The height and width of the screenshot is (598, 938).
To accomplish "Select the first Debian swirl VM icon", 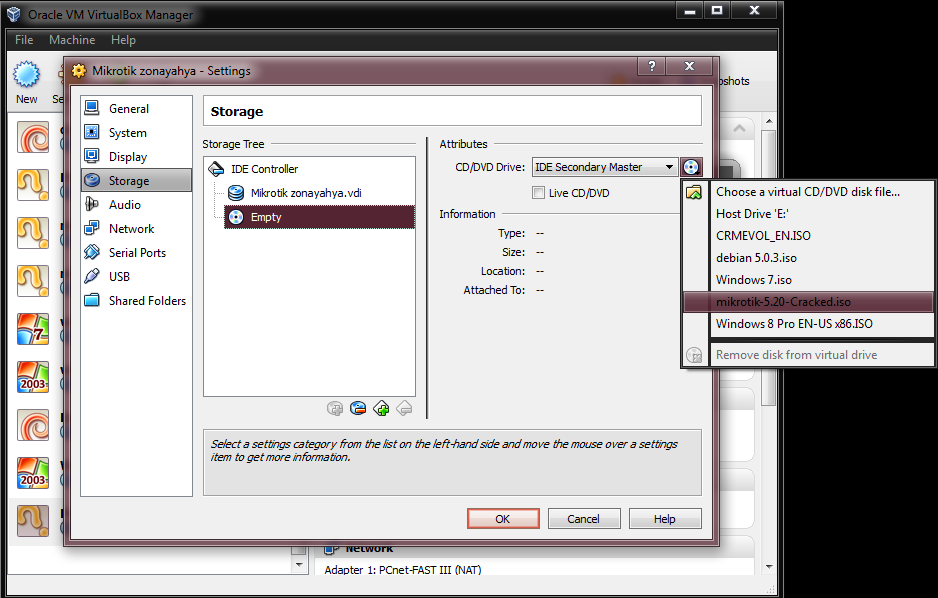I will click(33, 138).
